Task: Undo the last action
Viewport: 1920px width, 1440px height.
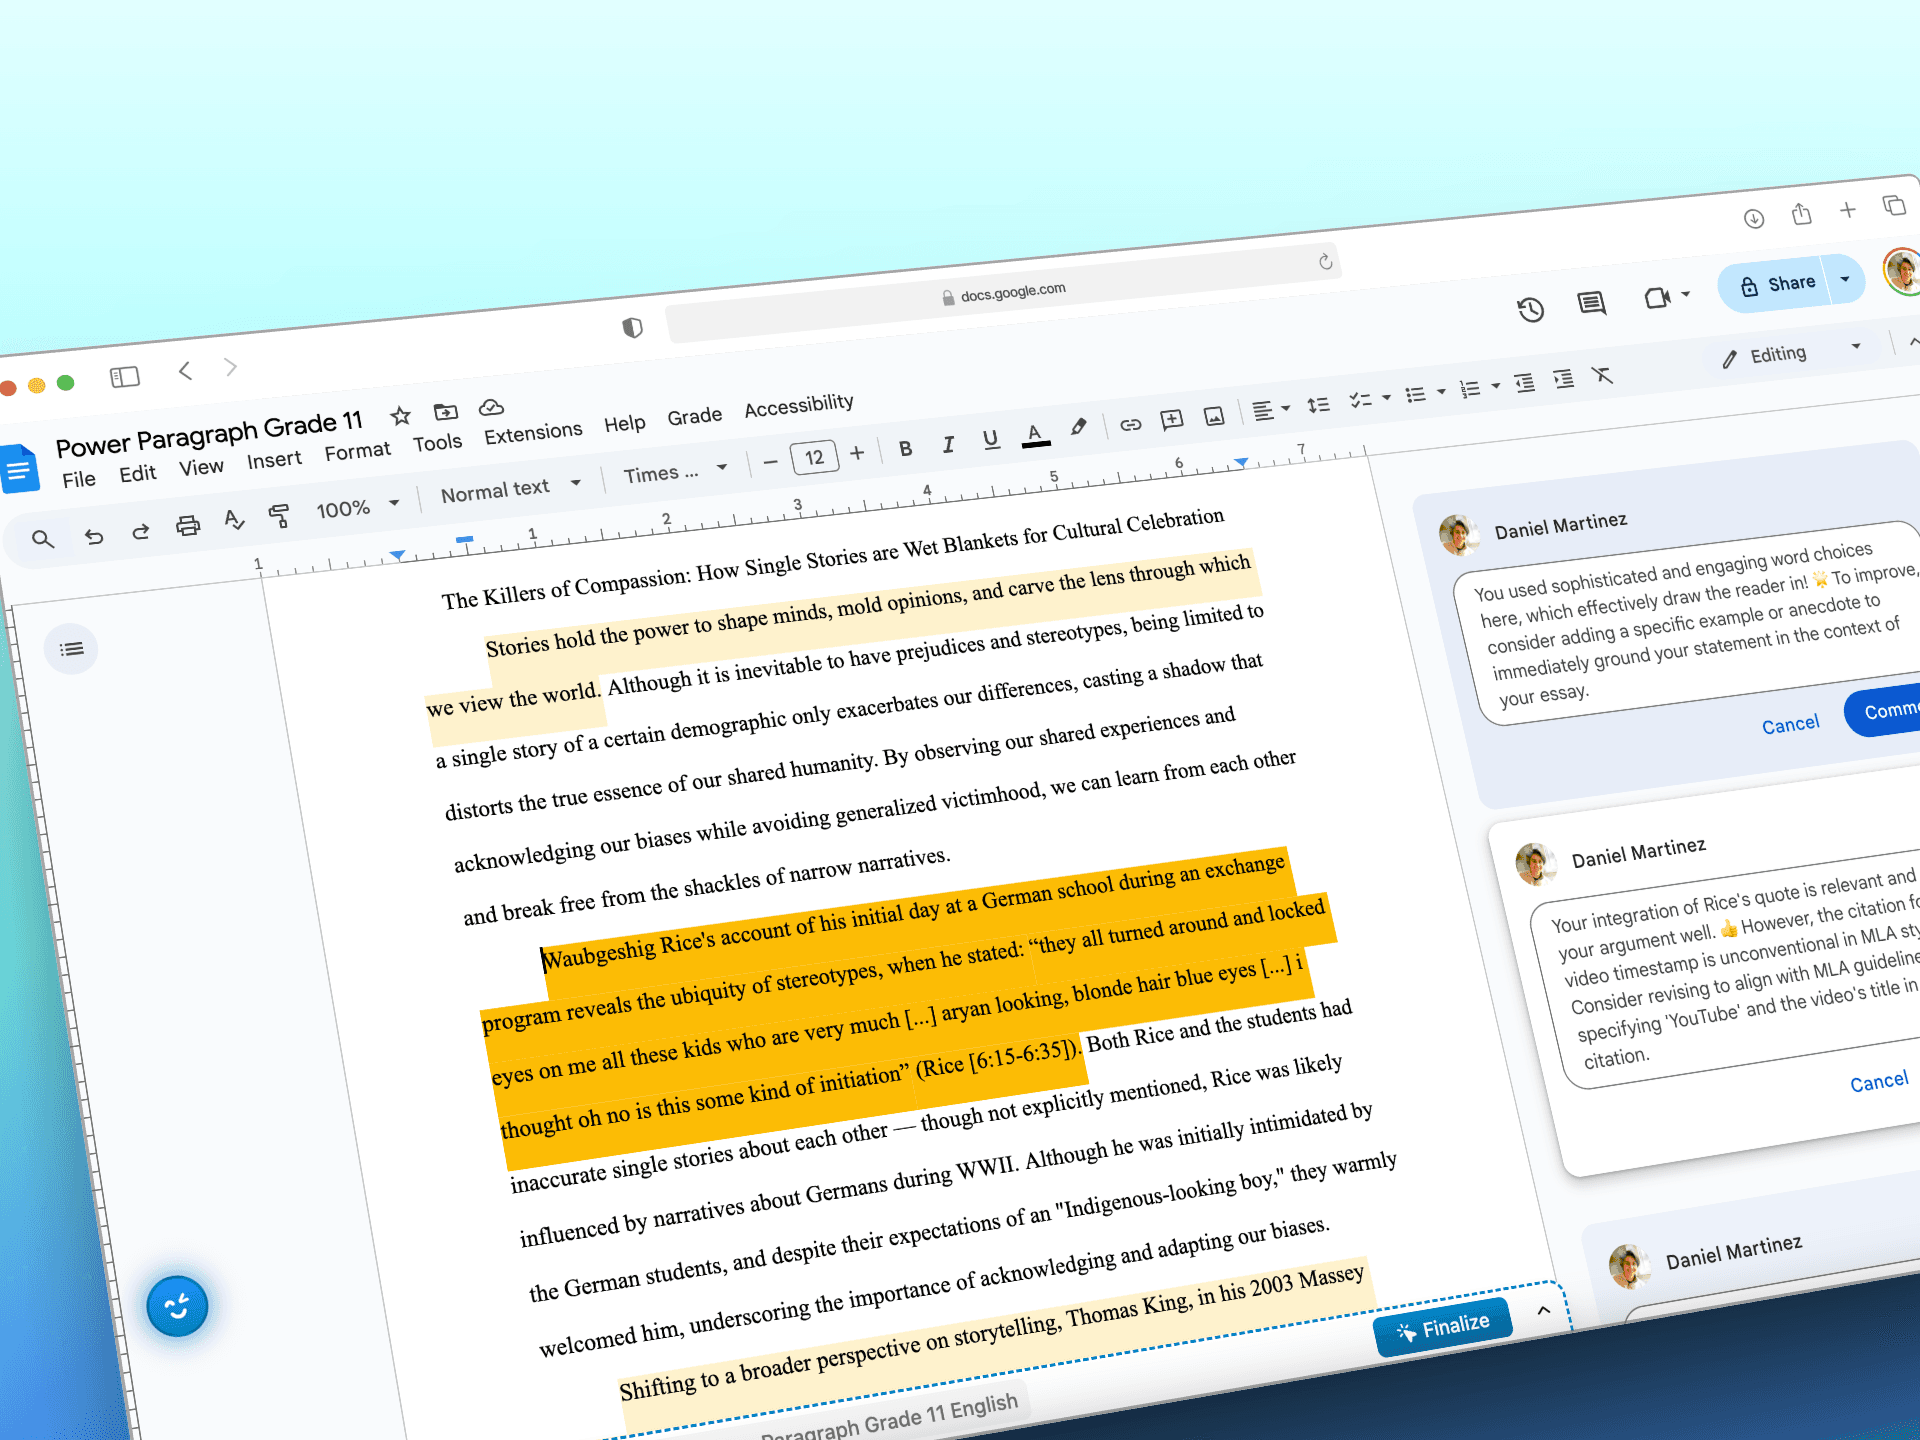Action: (94, 536)
